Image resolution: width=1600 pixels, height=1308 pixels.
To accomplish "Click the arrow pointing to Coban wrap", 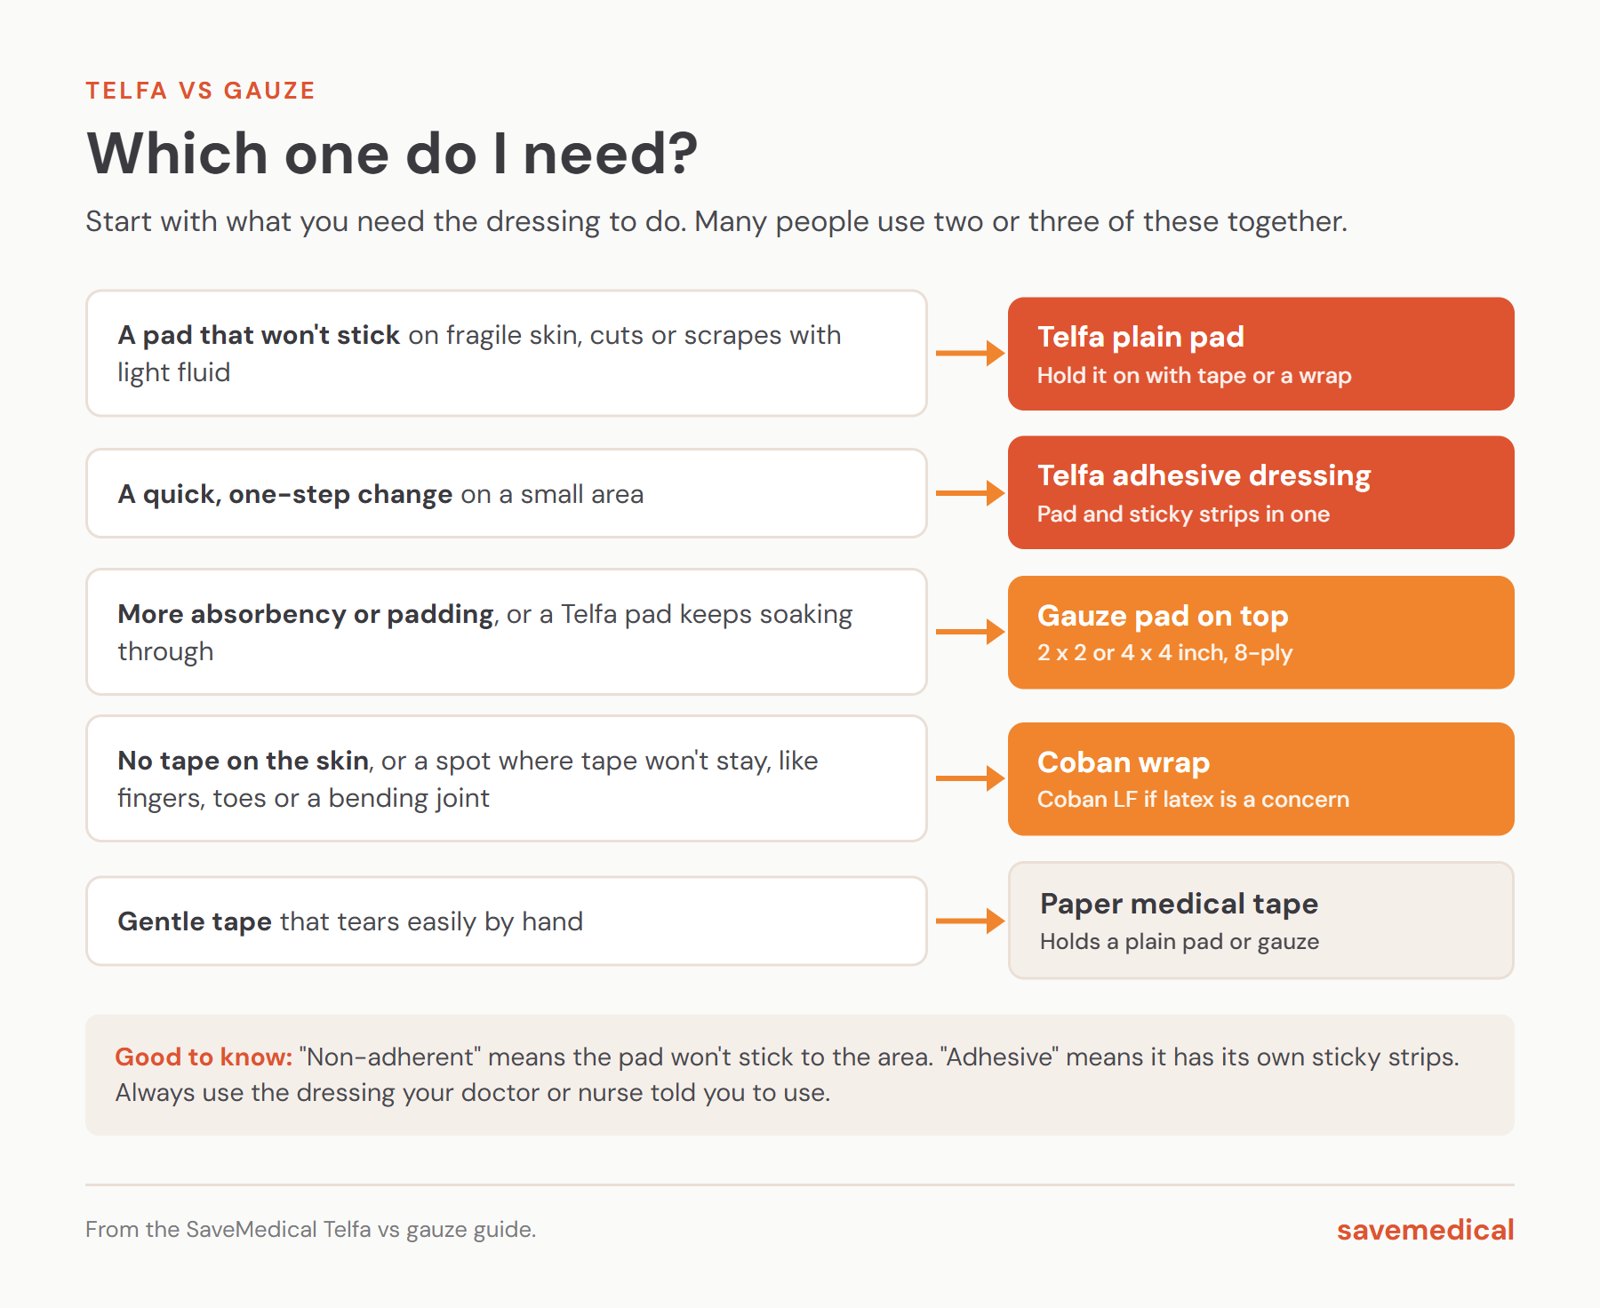I will (970, 779).
